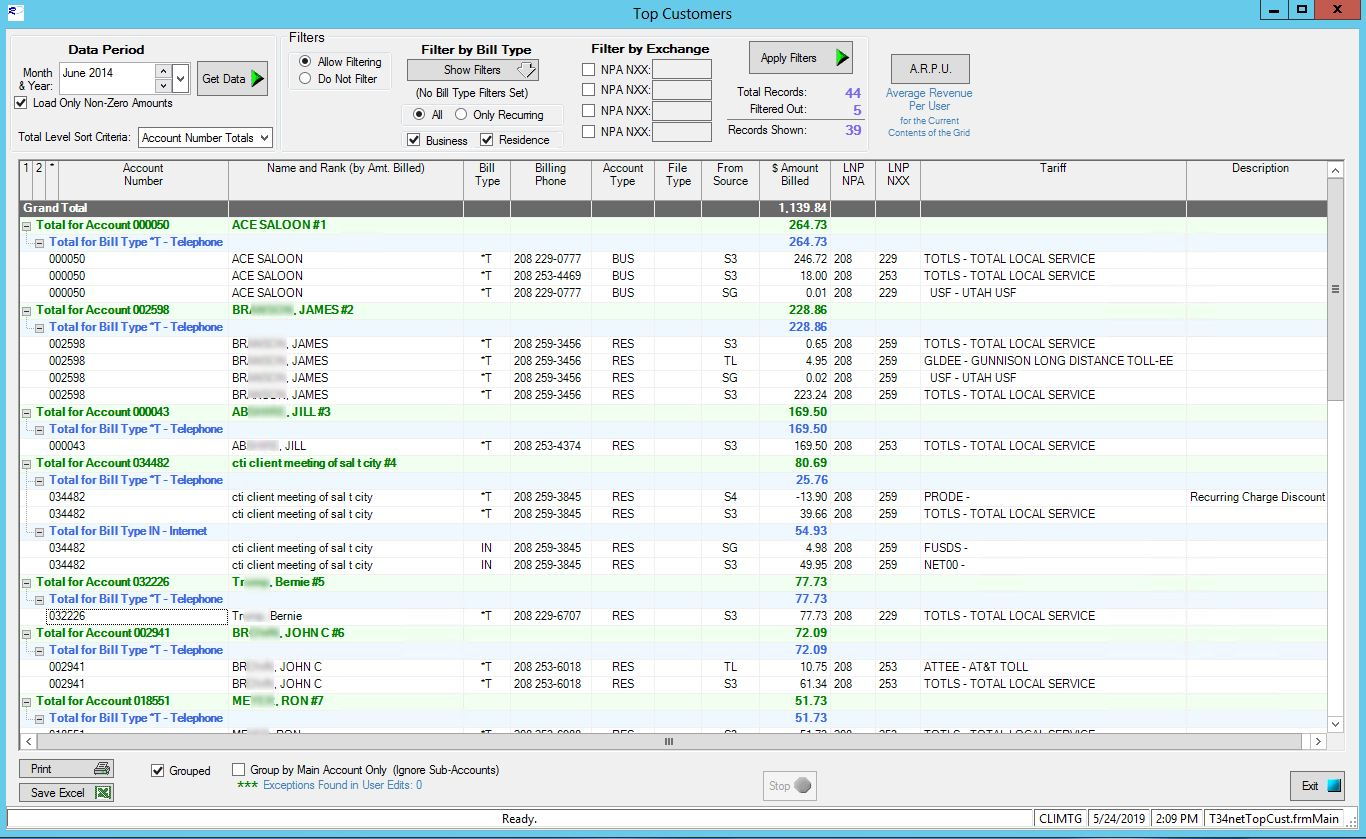Collapse Total for Account 018551 group
Screen dimensions: 1366x839
pos(27,701)
